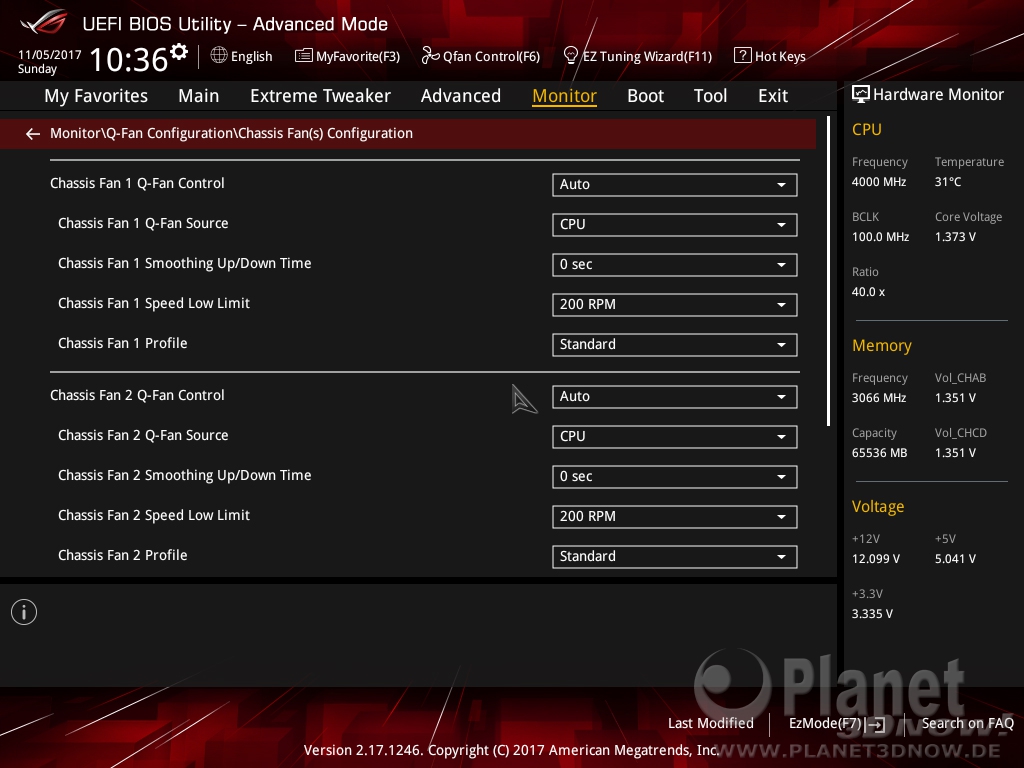Image resolution: width=1024 pixels, height=768 pixels.
Task: Select Chassis Fan 2 Q-Fan Source label
Action: [143, 436]
